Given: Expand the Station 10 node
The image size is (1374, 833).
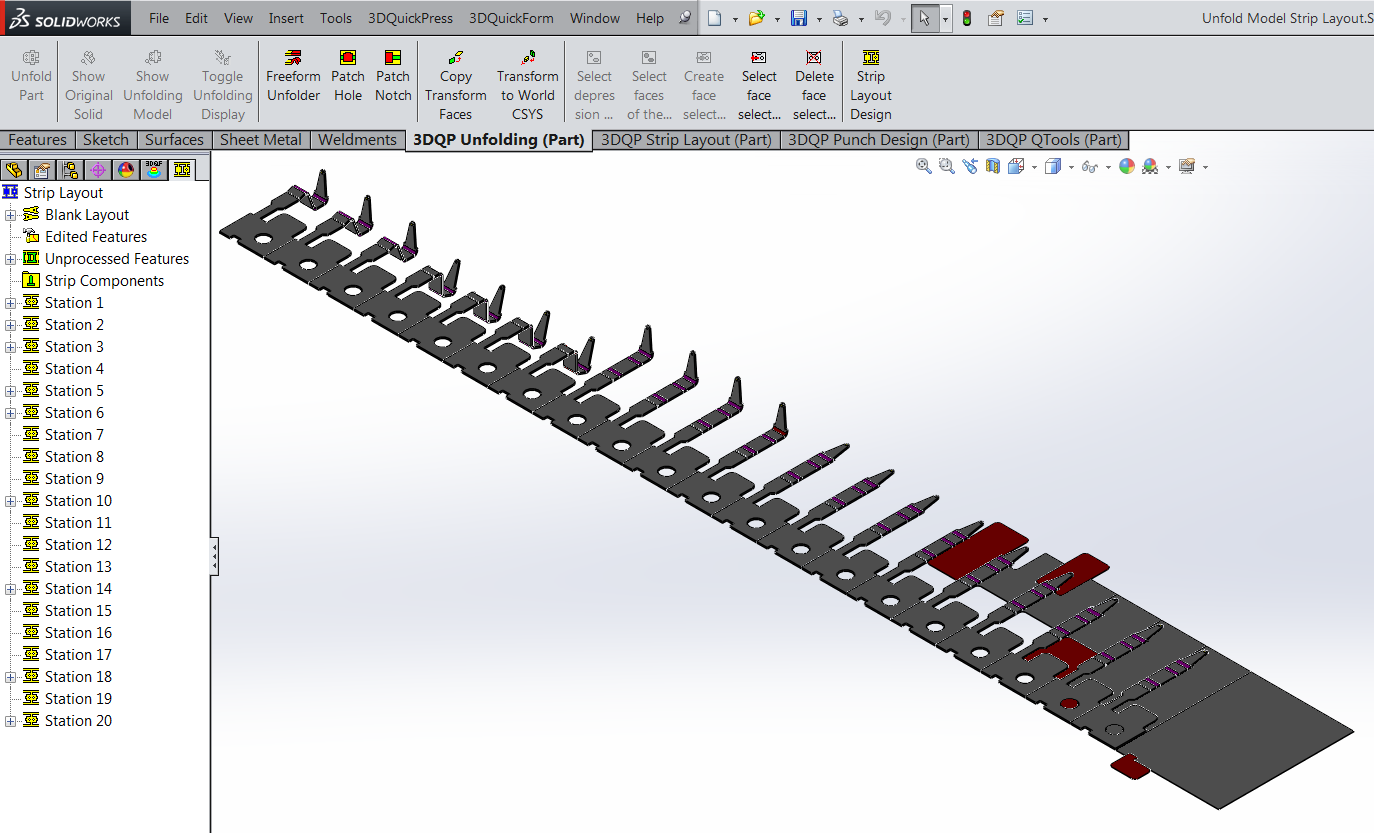Looking at the screenshot, I should coord(11,501).
